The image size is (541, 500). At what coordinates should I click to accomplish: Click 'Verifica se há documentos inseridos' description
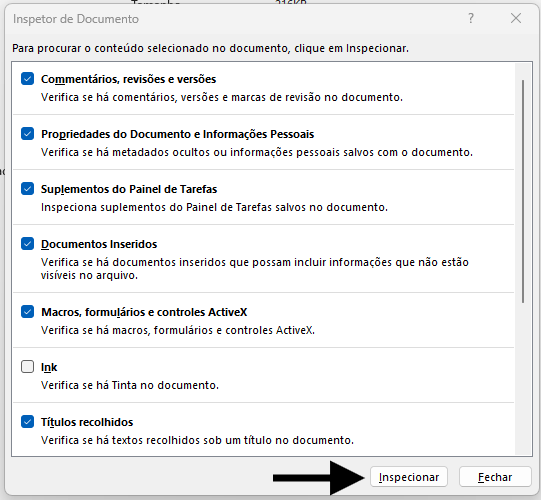[x=255, y=268]
